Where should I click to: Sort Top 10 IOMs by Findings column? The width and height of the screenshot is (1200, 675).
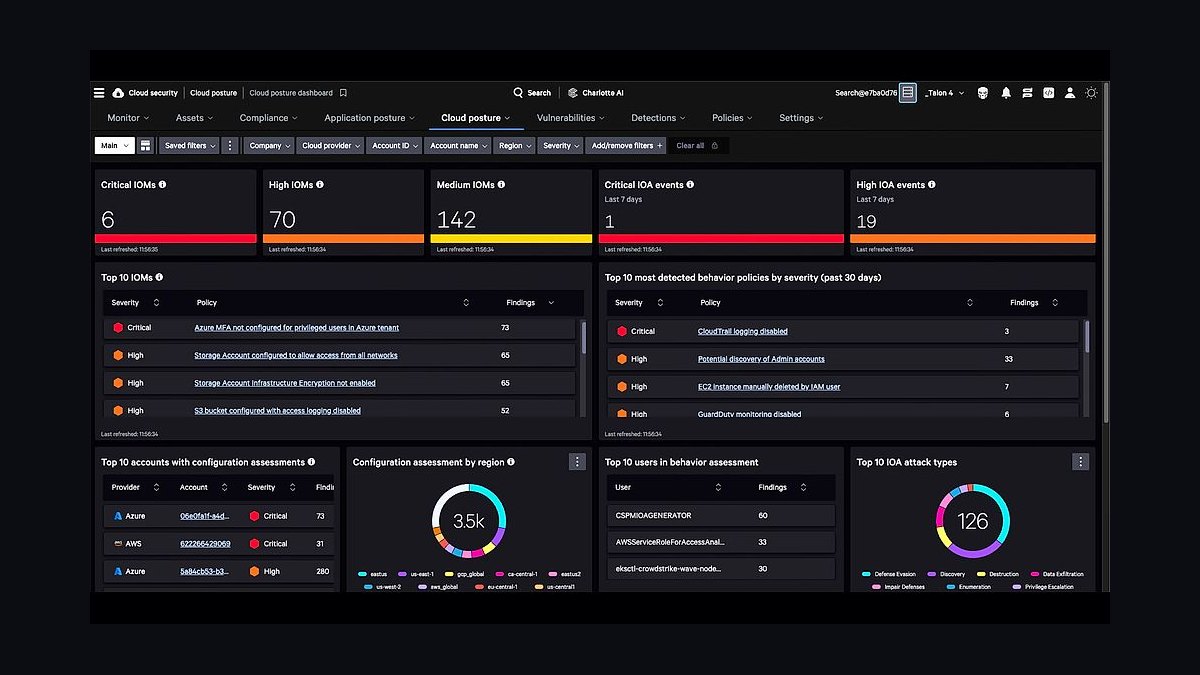tap(551, 302)
